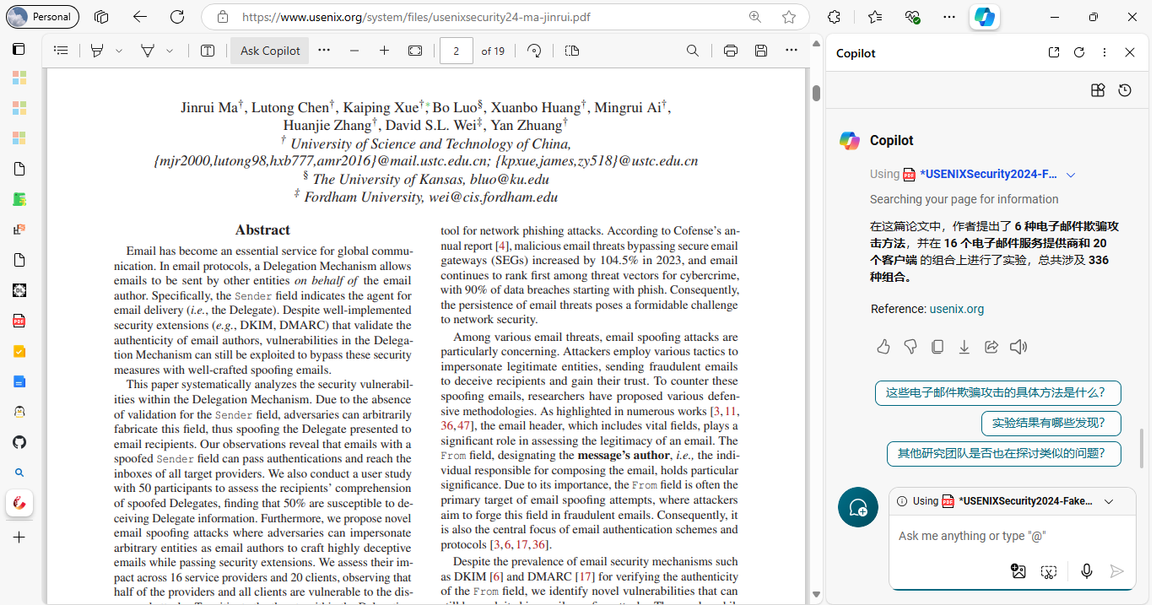Screen dimensions: 1152x605
Task: Add this page to favorites
Action: 789,16
